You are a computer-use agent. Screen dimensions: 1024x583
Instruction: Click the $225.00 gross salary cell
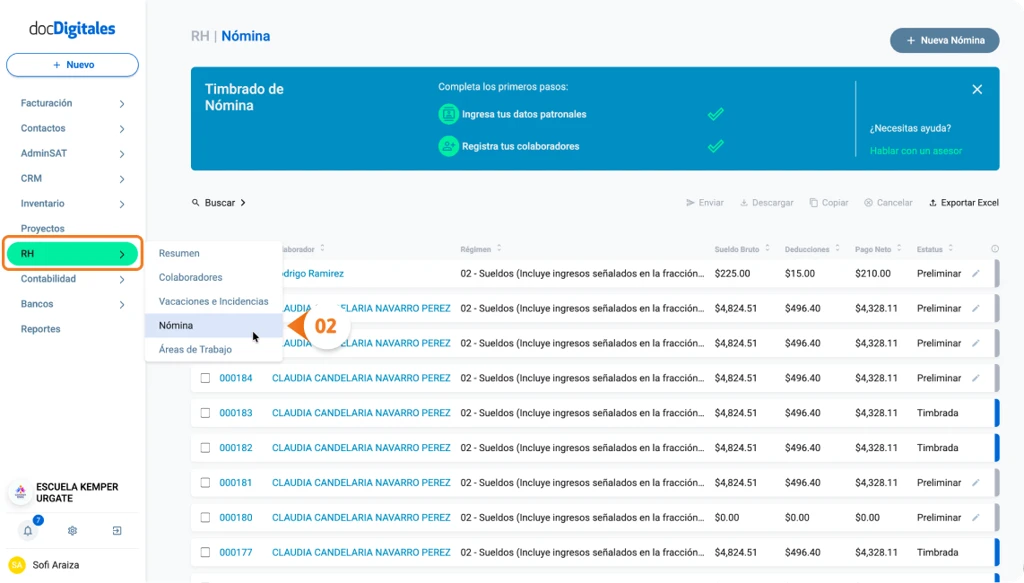pyautogui.click(x=732, y=274)
